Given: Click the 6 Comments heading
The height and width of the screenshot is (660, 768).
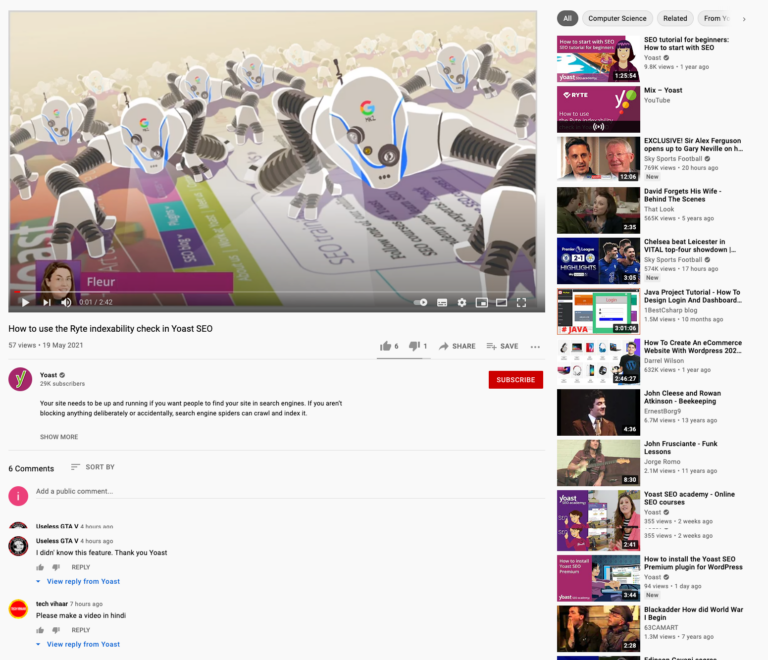Looking at the screenshot, I should pyautogui.click(x=31, y=469).
